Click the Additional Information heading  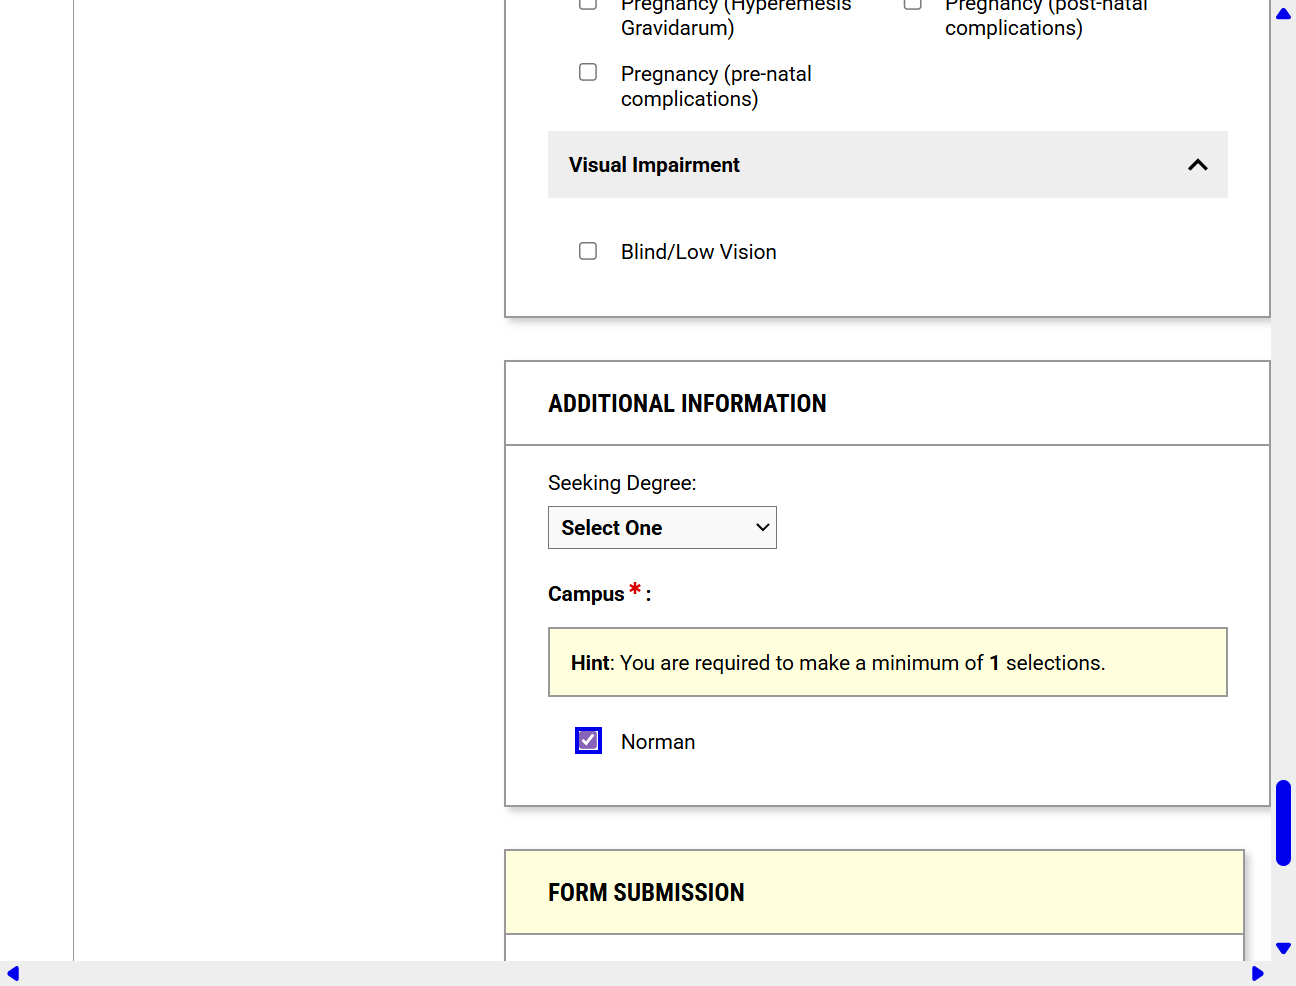point(687,404)
